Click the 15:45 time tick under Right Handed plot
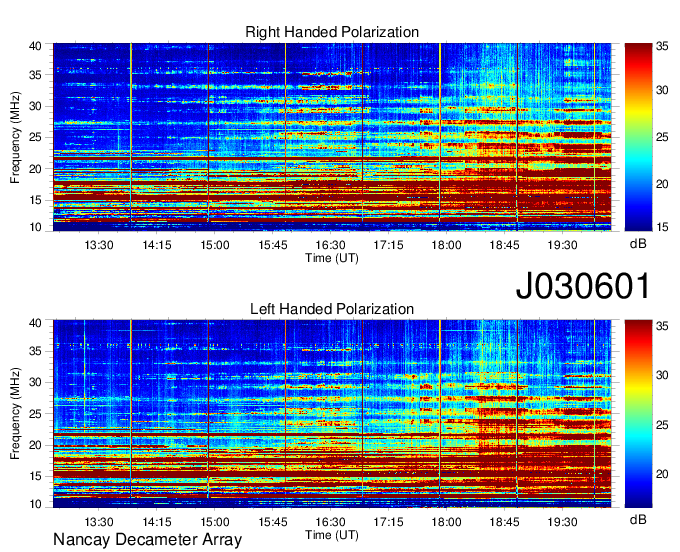This screenshot has height=552, width=680. click(x=273, y=245)
